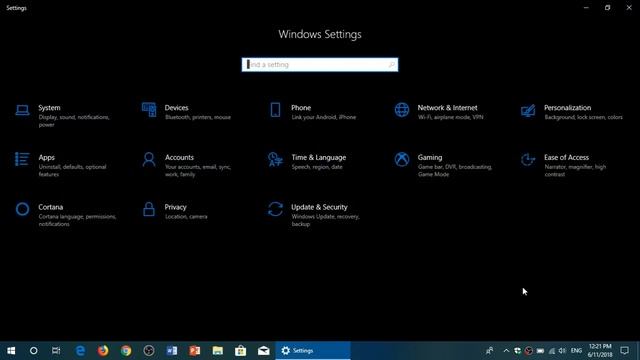The width and height of the screenshot is (640, 360).
Task: Open the battery tray icon
Action: point(540,351)
